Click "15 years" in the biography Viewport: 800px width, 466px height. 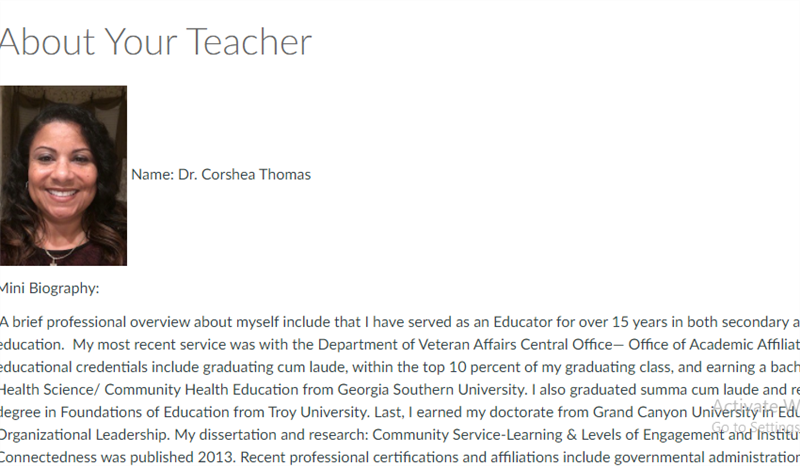(639, 322)
